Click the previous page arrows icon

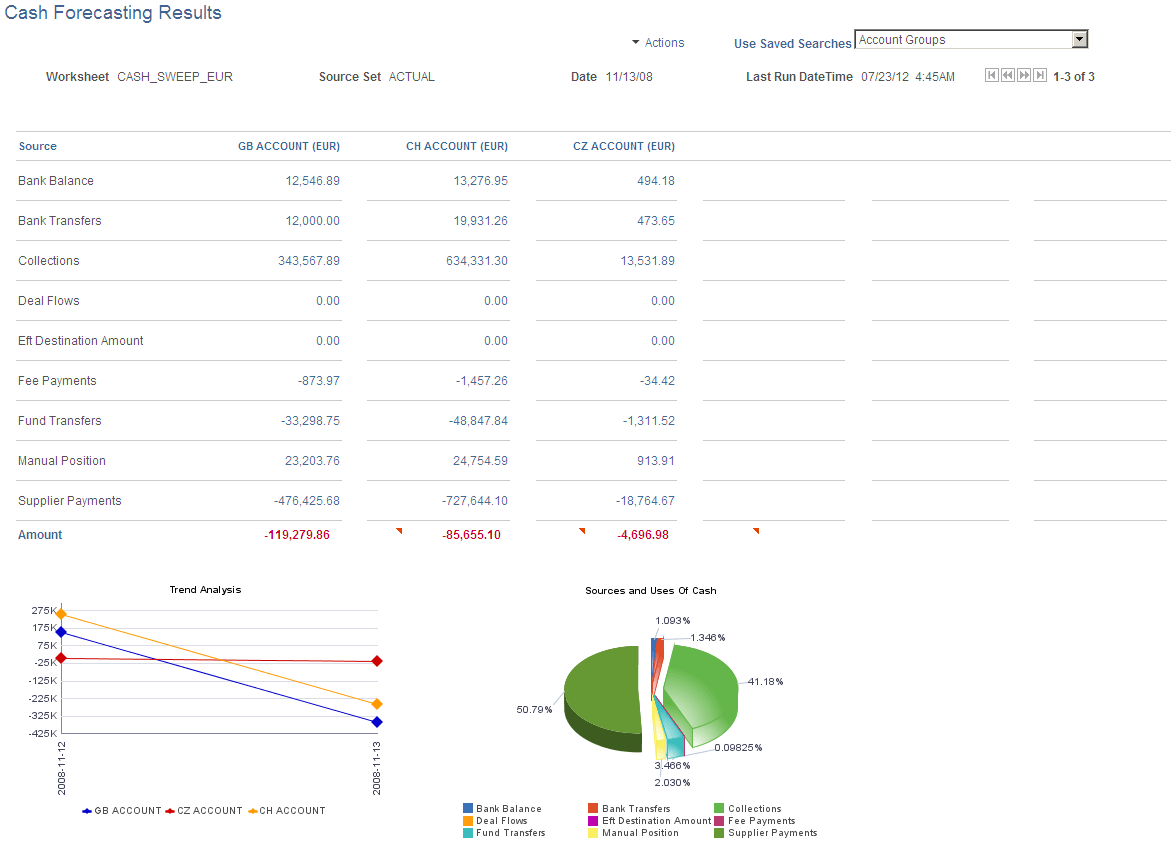click(x=1007, y=75)
